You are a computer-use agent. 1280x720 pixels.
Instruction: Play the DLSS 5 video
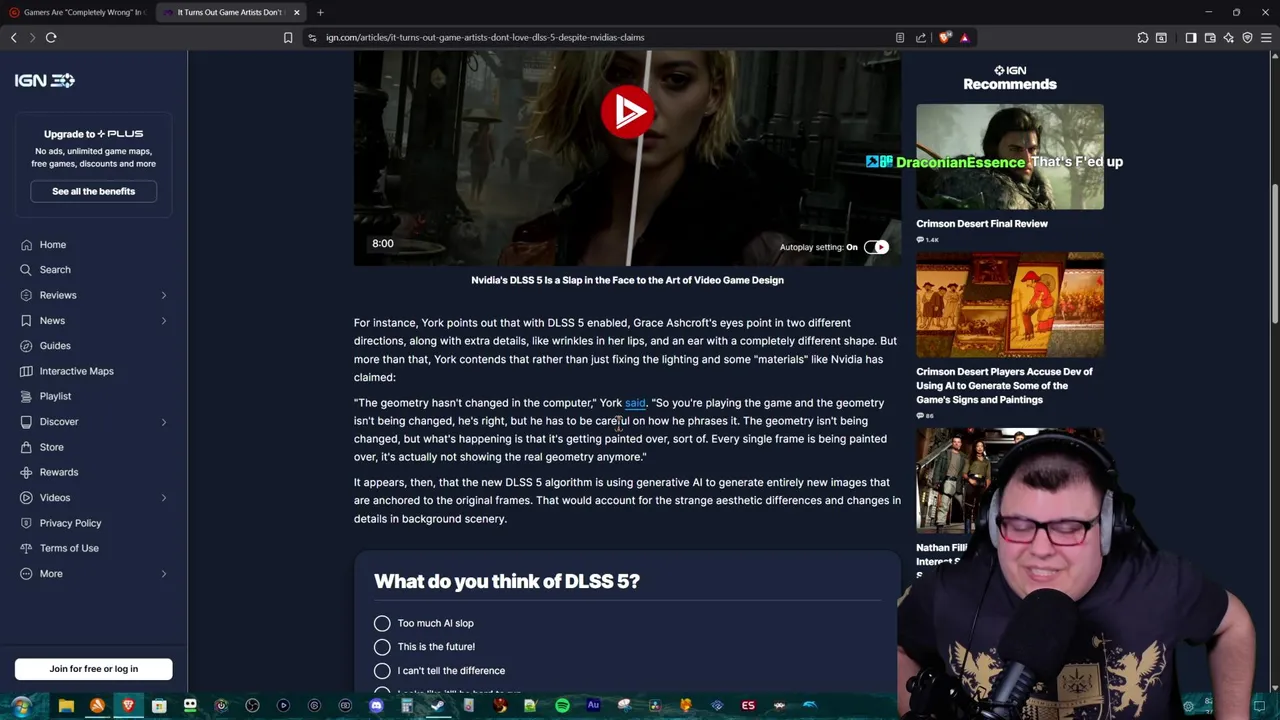point(627,111)
